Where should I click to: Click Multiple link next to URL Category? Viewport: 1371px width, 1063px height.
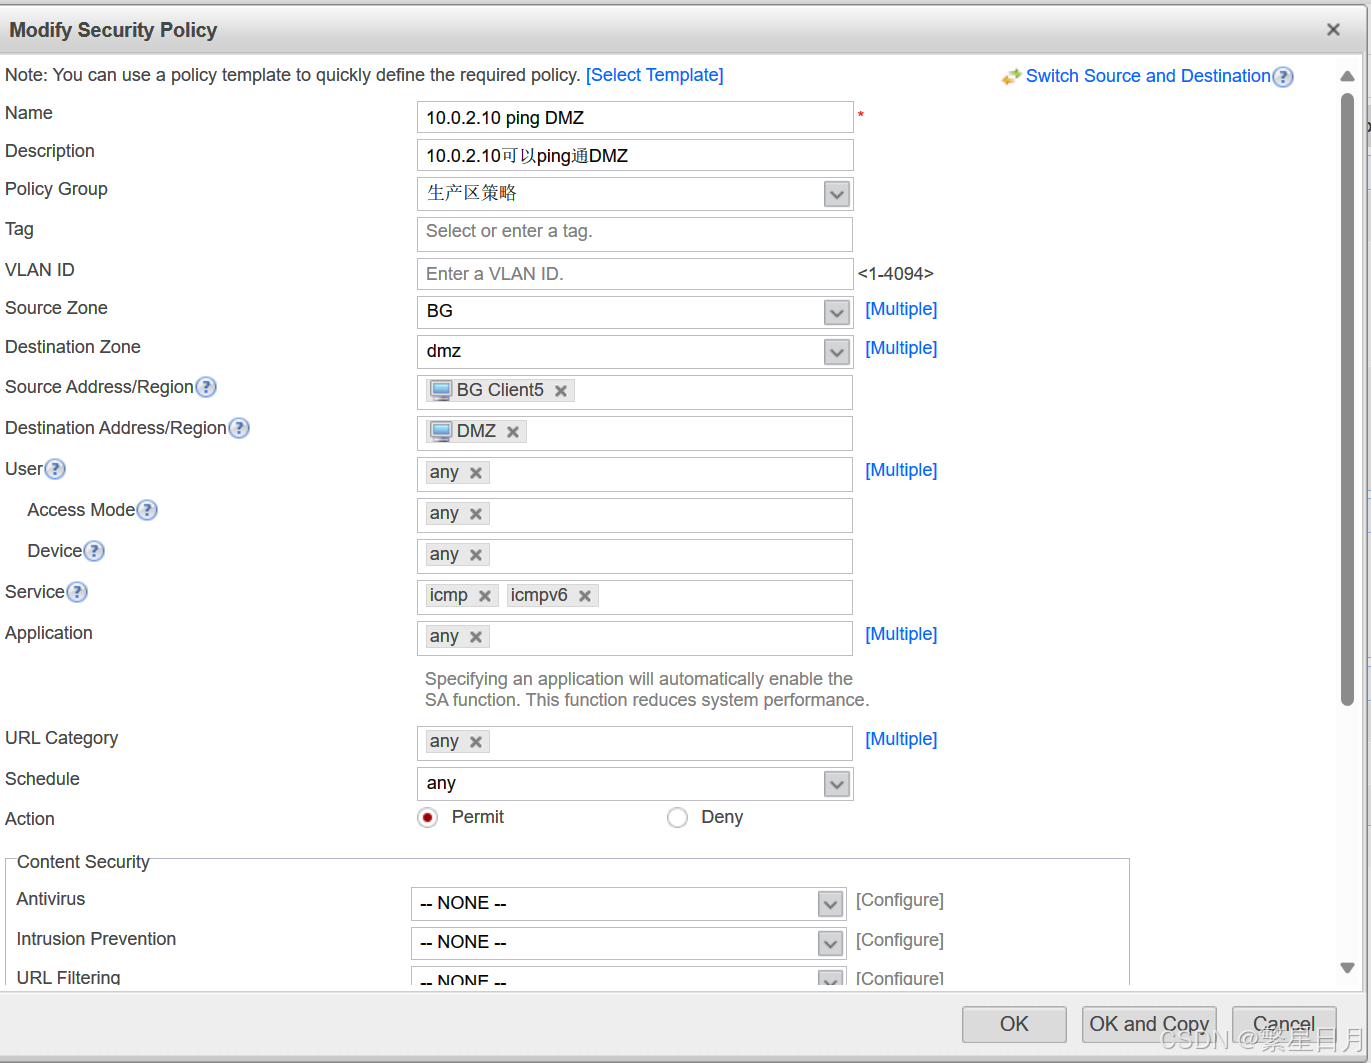pyautogui.click(x=901, y=739)
